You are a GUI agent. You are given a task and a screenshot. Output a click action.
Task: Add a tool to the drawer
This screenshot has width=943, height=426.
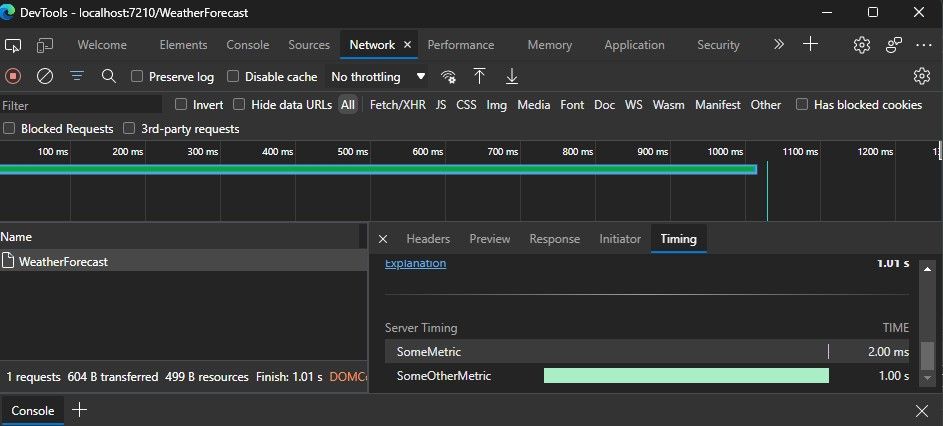tap(79, 410)
